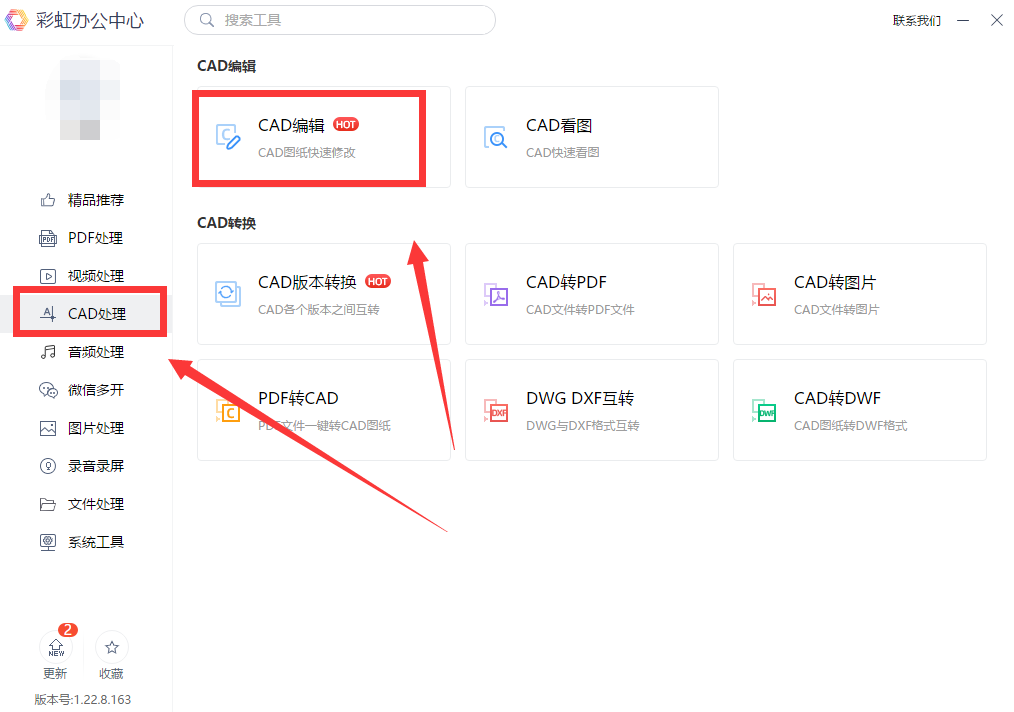Click the red 2 notification badge
This screenshot has height=712, width=1014.
pyautogui.click(x=68, y=629)
